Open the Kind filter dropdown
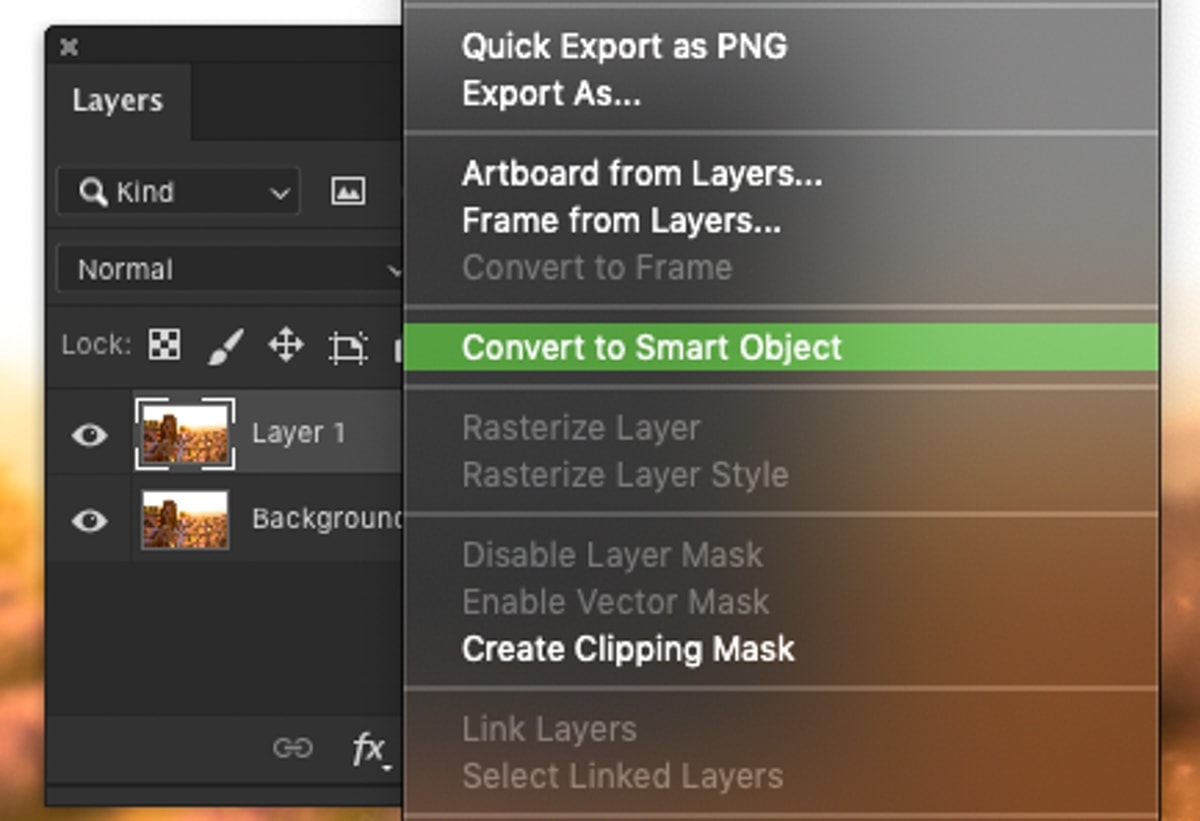 [178, 191]
